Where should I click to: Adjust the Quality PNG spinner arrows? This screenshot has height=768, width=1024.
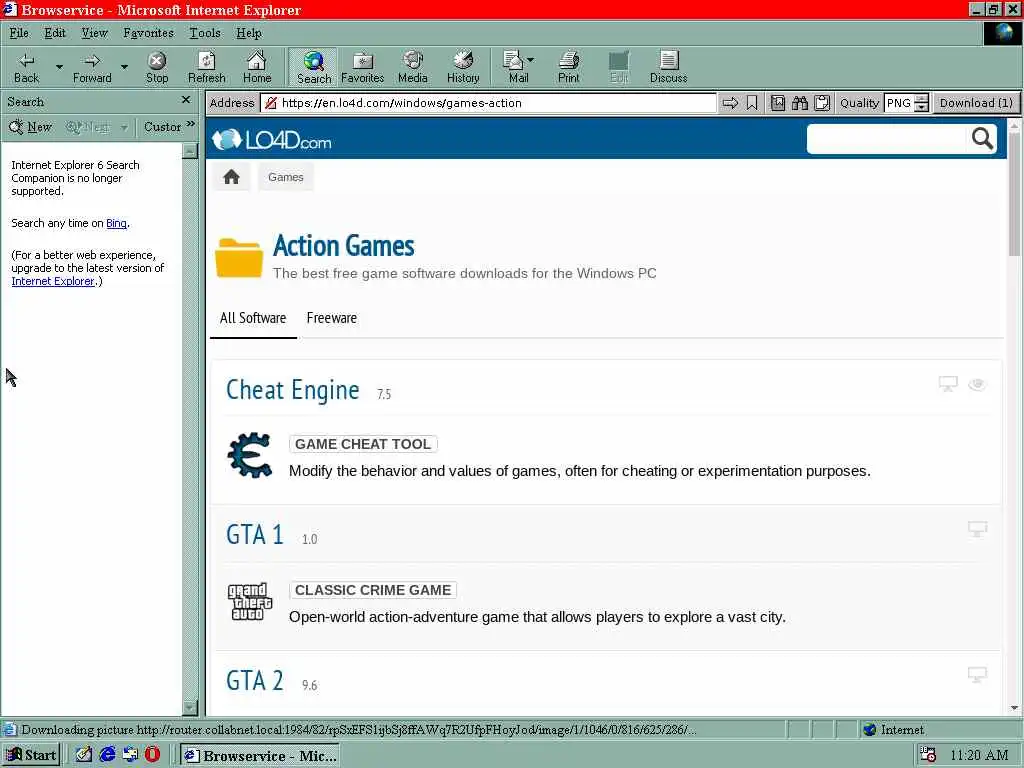click(x=921, y=103)
